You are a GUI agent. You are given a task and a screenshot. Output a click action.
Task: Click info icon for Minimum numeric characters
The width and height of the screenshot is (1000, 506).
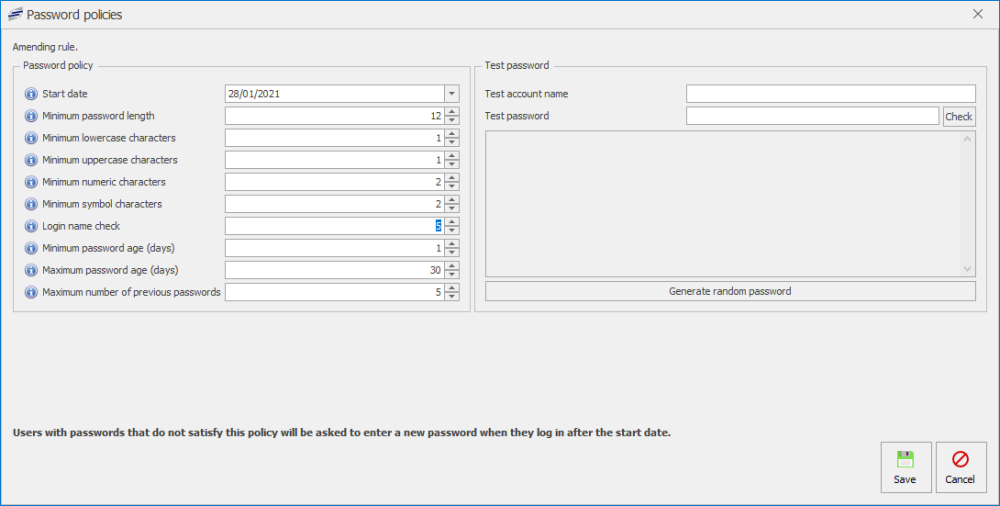31,182
